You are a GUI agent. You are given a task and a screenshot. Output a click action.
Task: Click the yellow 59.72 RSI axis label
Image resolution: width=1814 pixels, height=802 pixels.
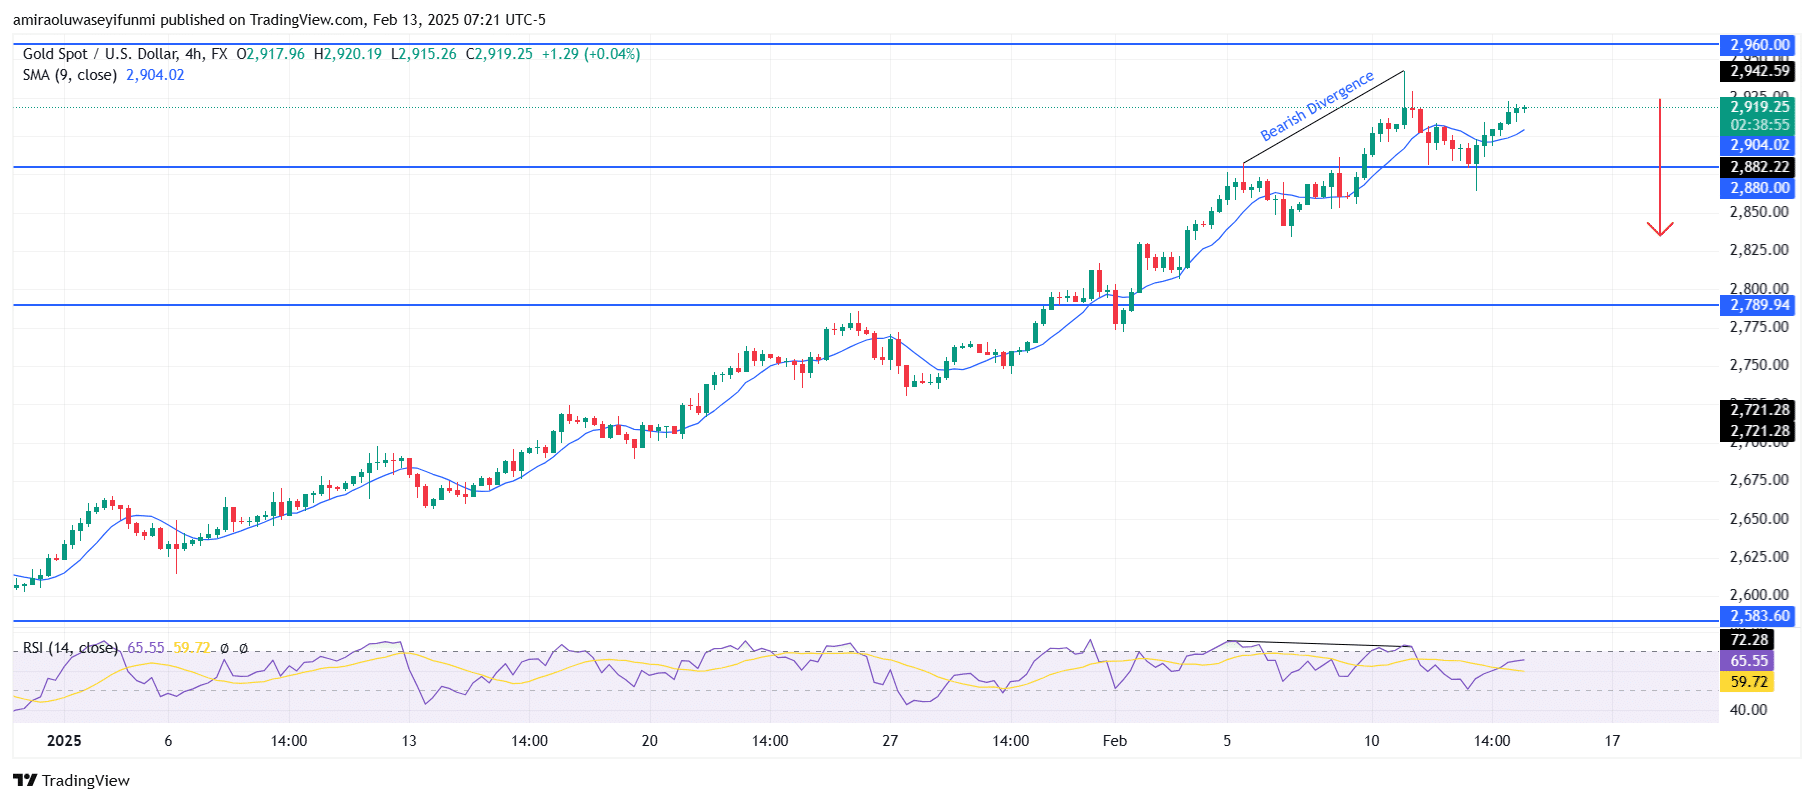[x=1748, y=682]
